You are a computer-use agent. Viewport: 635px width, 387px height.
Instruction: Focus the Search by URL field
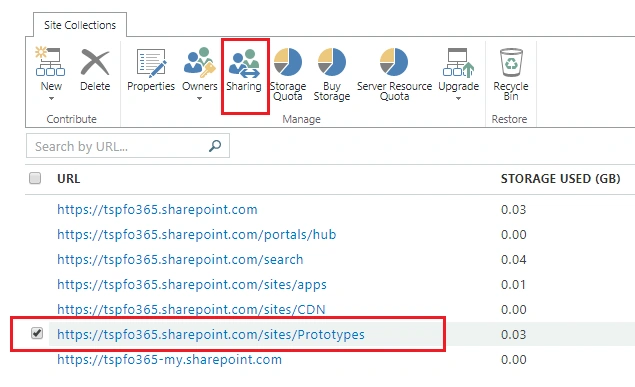click(128, 146)
